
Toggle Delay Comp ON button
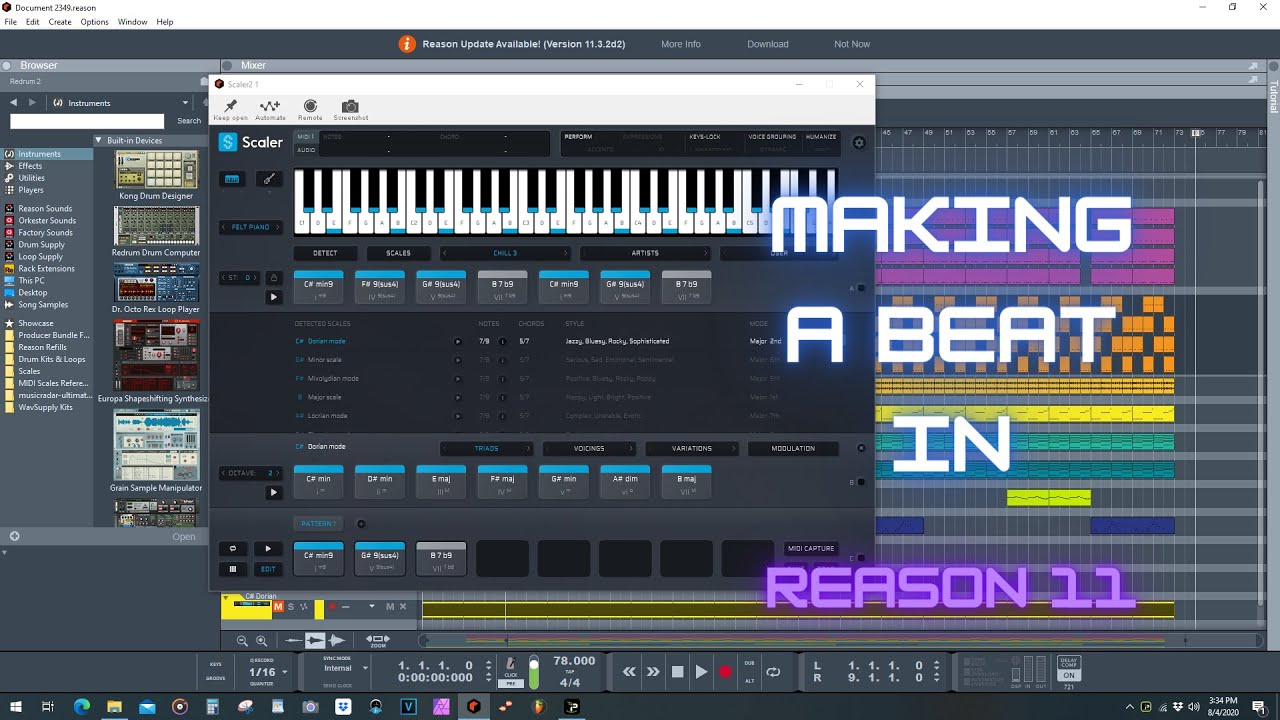pyautogui.click(x=1069, y=675)
